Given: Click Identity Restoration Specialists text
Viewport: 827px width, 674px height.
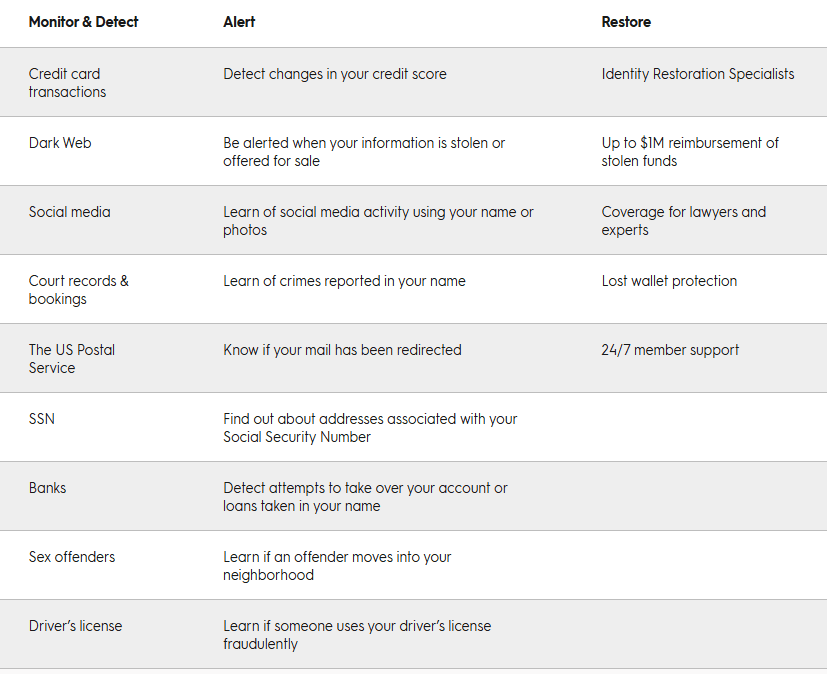Looking at the screenshot, I should point(698,74).
